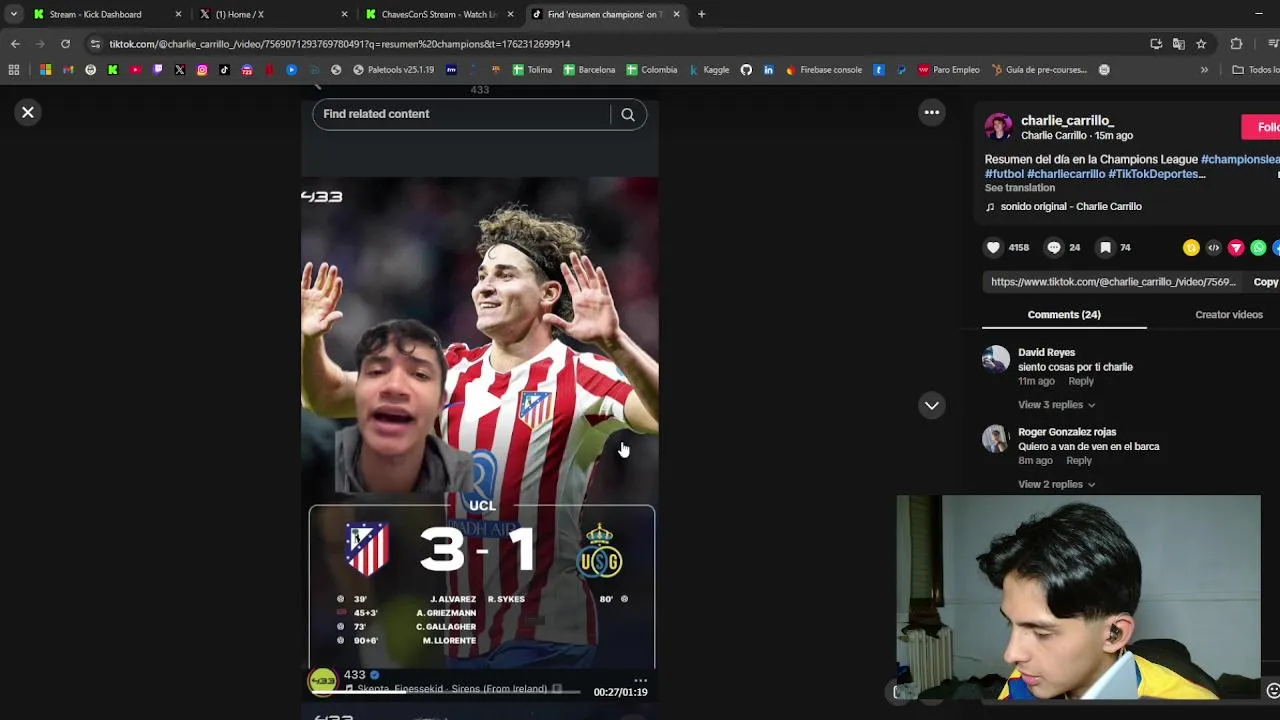
Task: Open the Kaggle bookmark
Action: (x=708, y=70)
